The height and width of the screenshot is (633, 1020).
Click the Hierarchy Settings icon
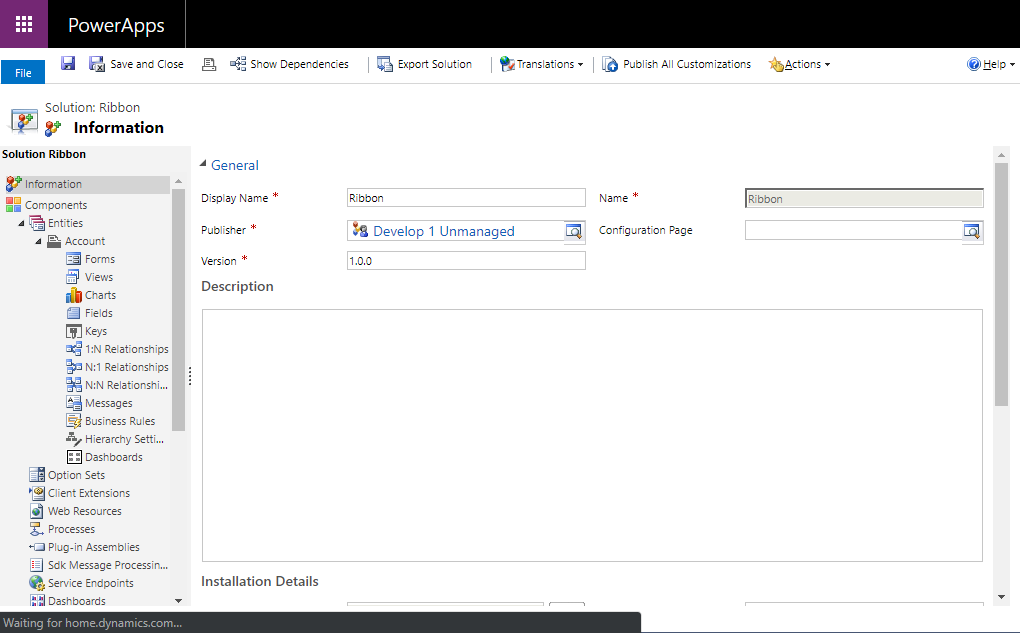(74, 439)
